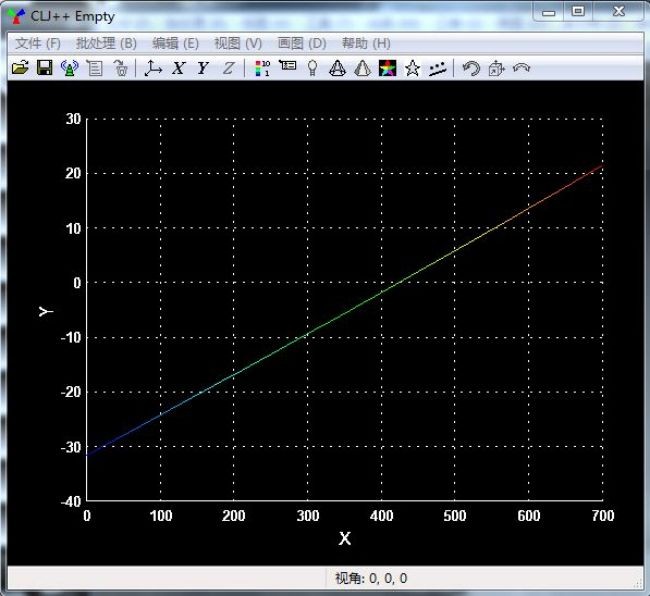This screenshot has width=650, height=596.
Task: Click the greyed Z axis toolbar icon
Action: 228,68
